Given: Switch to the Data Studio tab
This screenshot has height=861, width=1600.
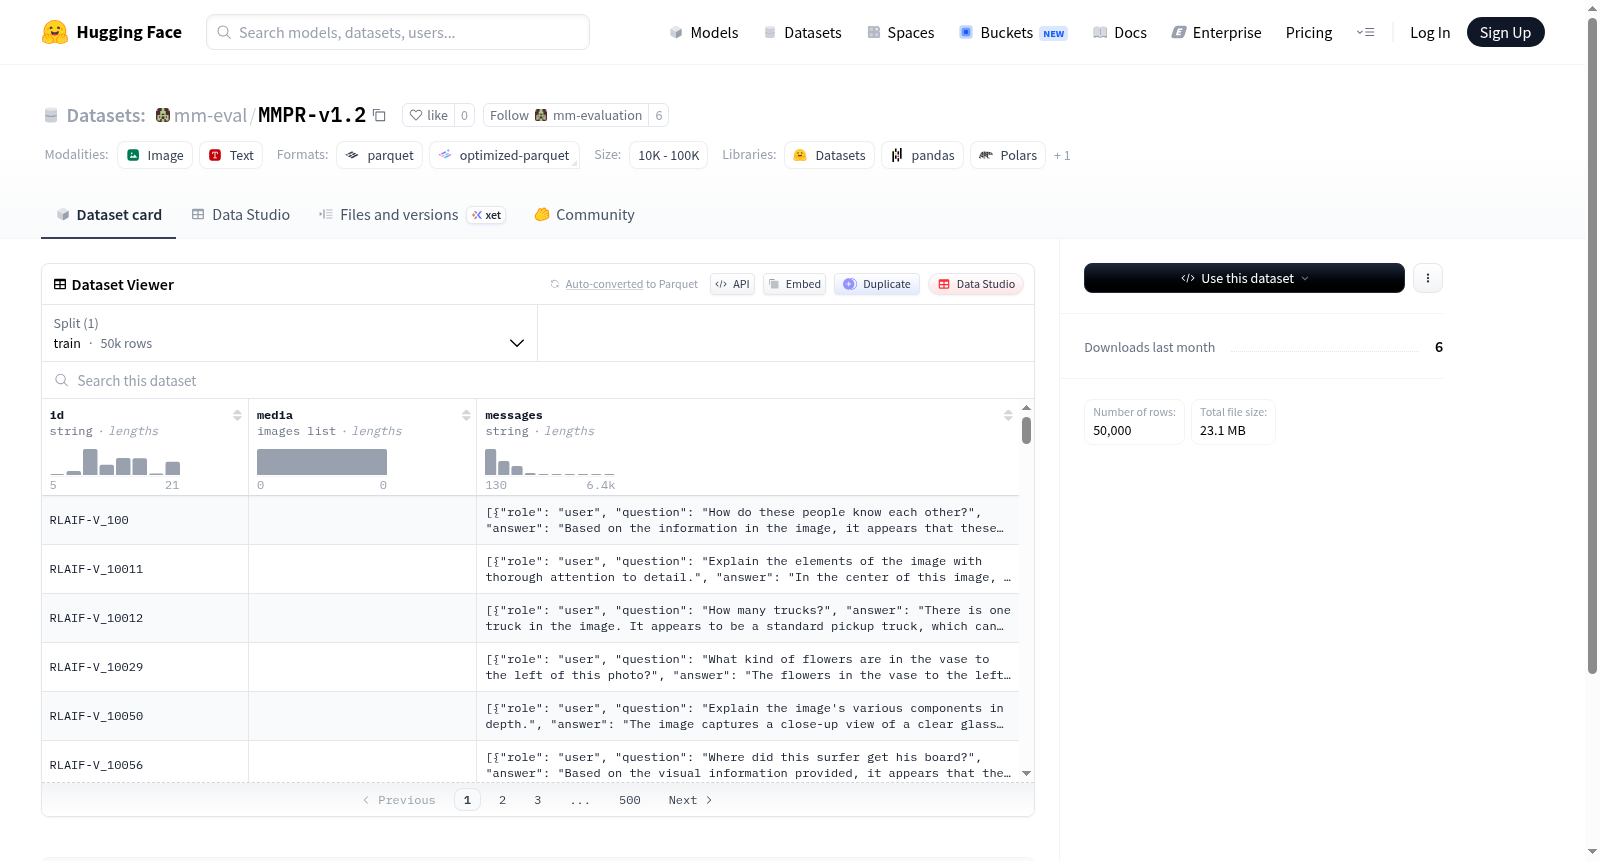Looking at the screenshot, I should pos(241,215).
